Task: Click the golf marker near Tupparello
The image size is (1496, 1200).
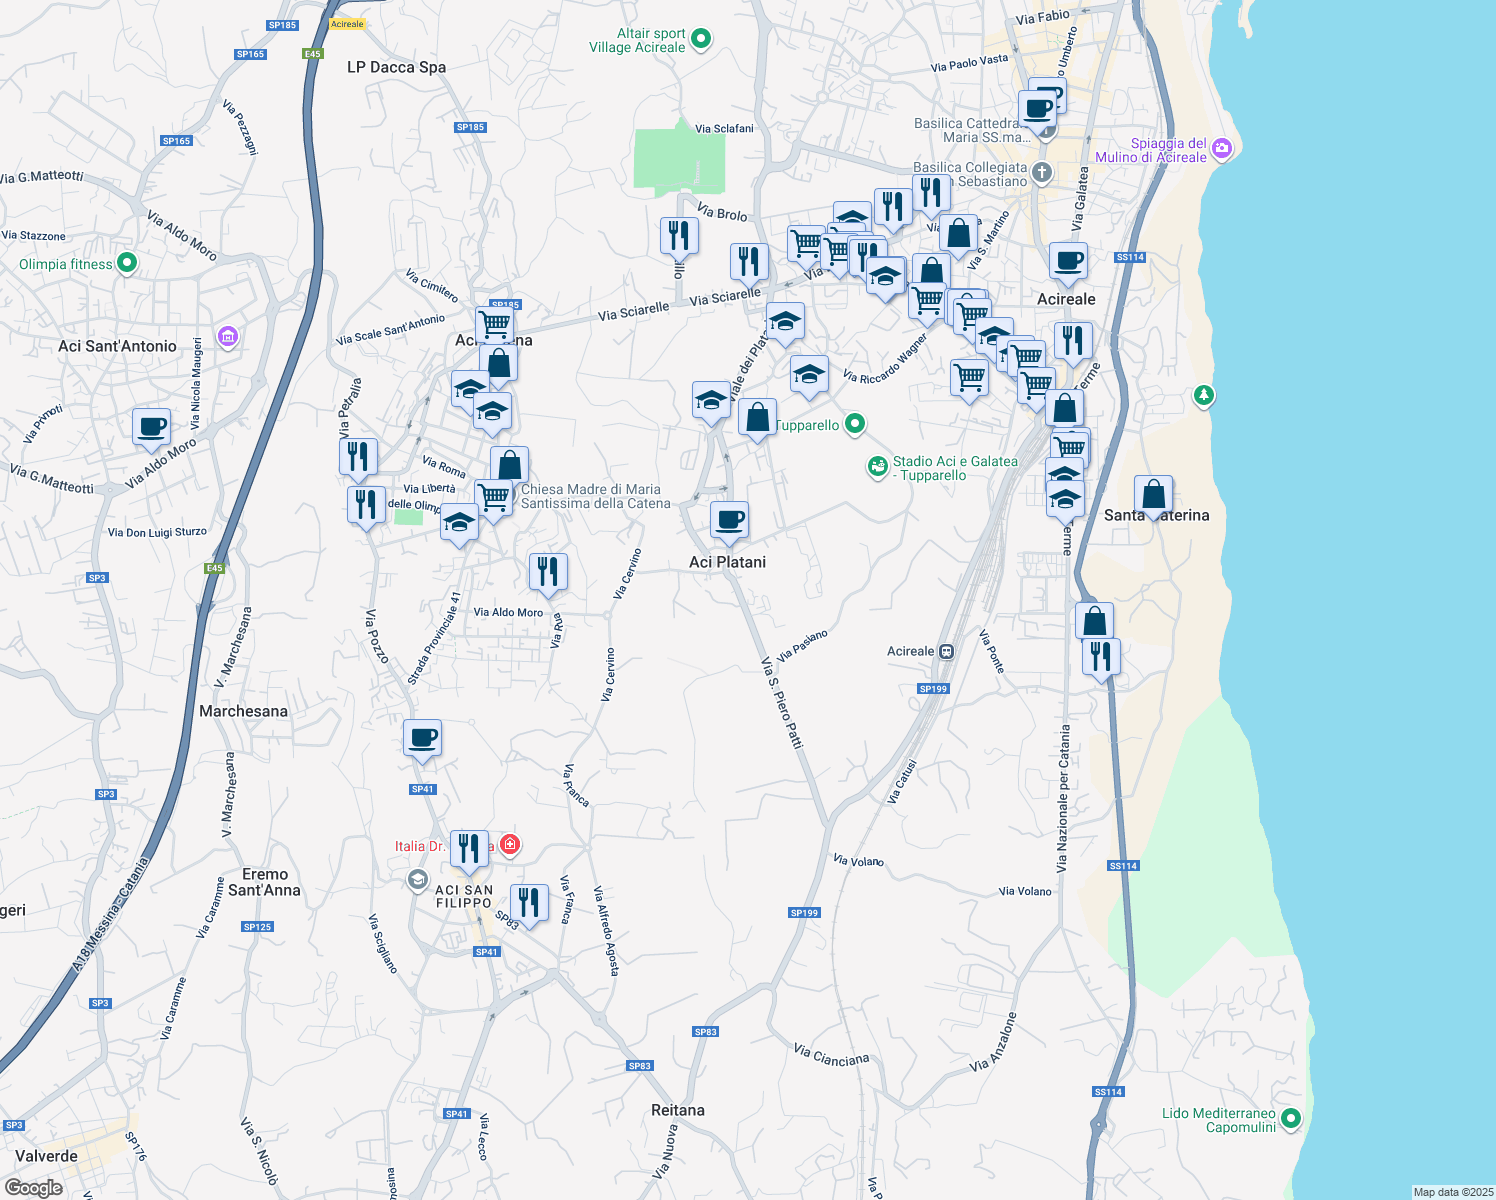Action: (854, 424)
